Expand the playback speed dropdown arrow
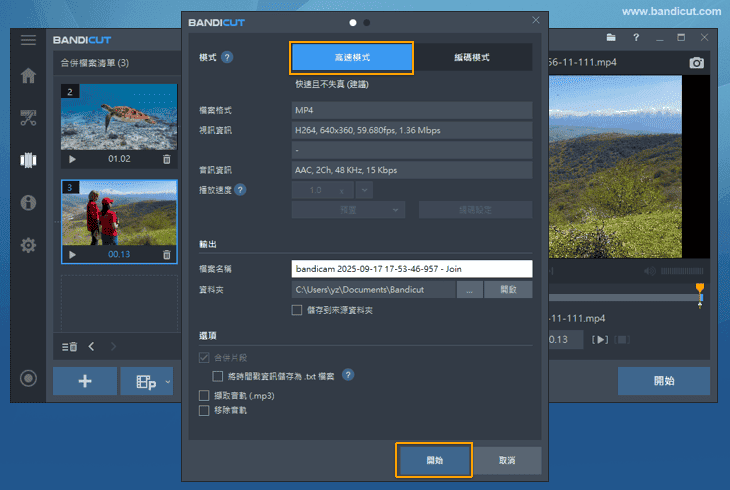 click(364, 190)
